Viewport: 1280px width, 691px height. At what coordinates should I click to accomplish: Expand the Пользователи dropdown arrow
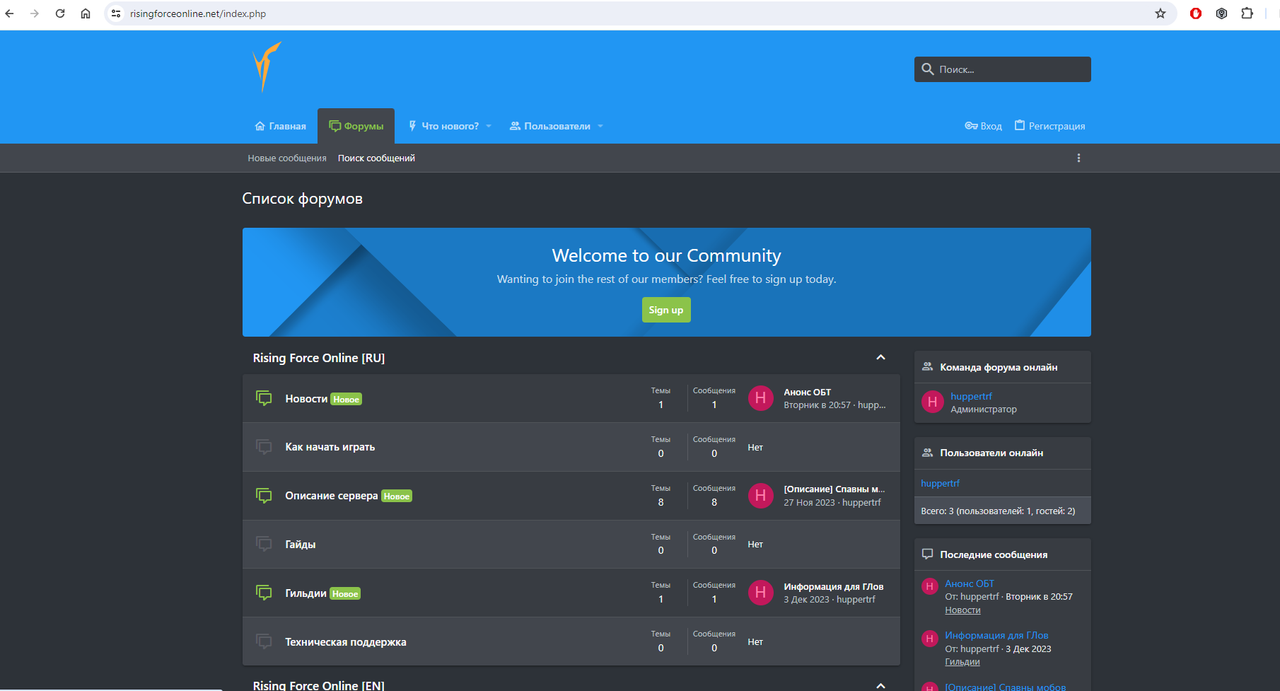pos(600,126)
